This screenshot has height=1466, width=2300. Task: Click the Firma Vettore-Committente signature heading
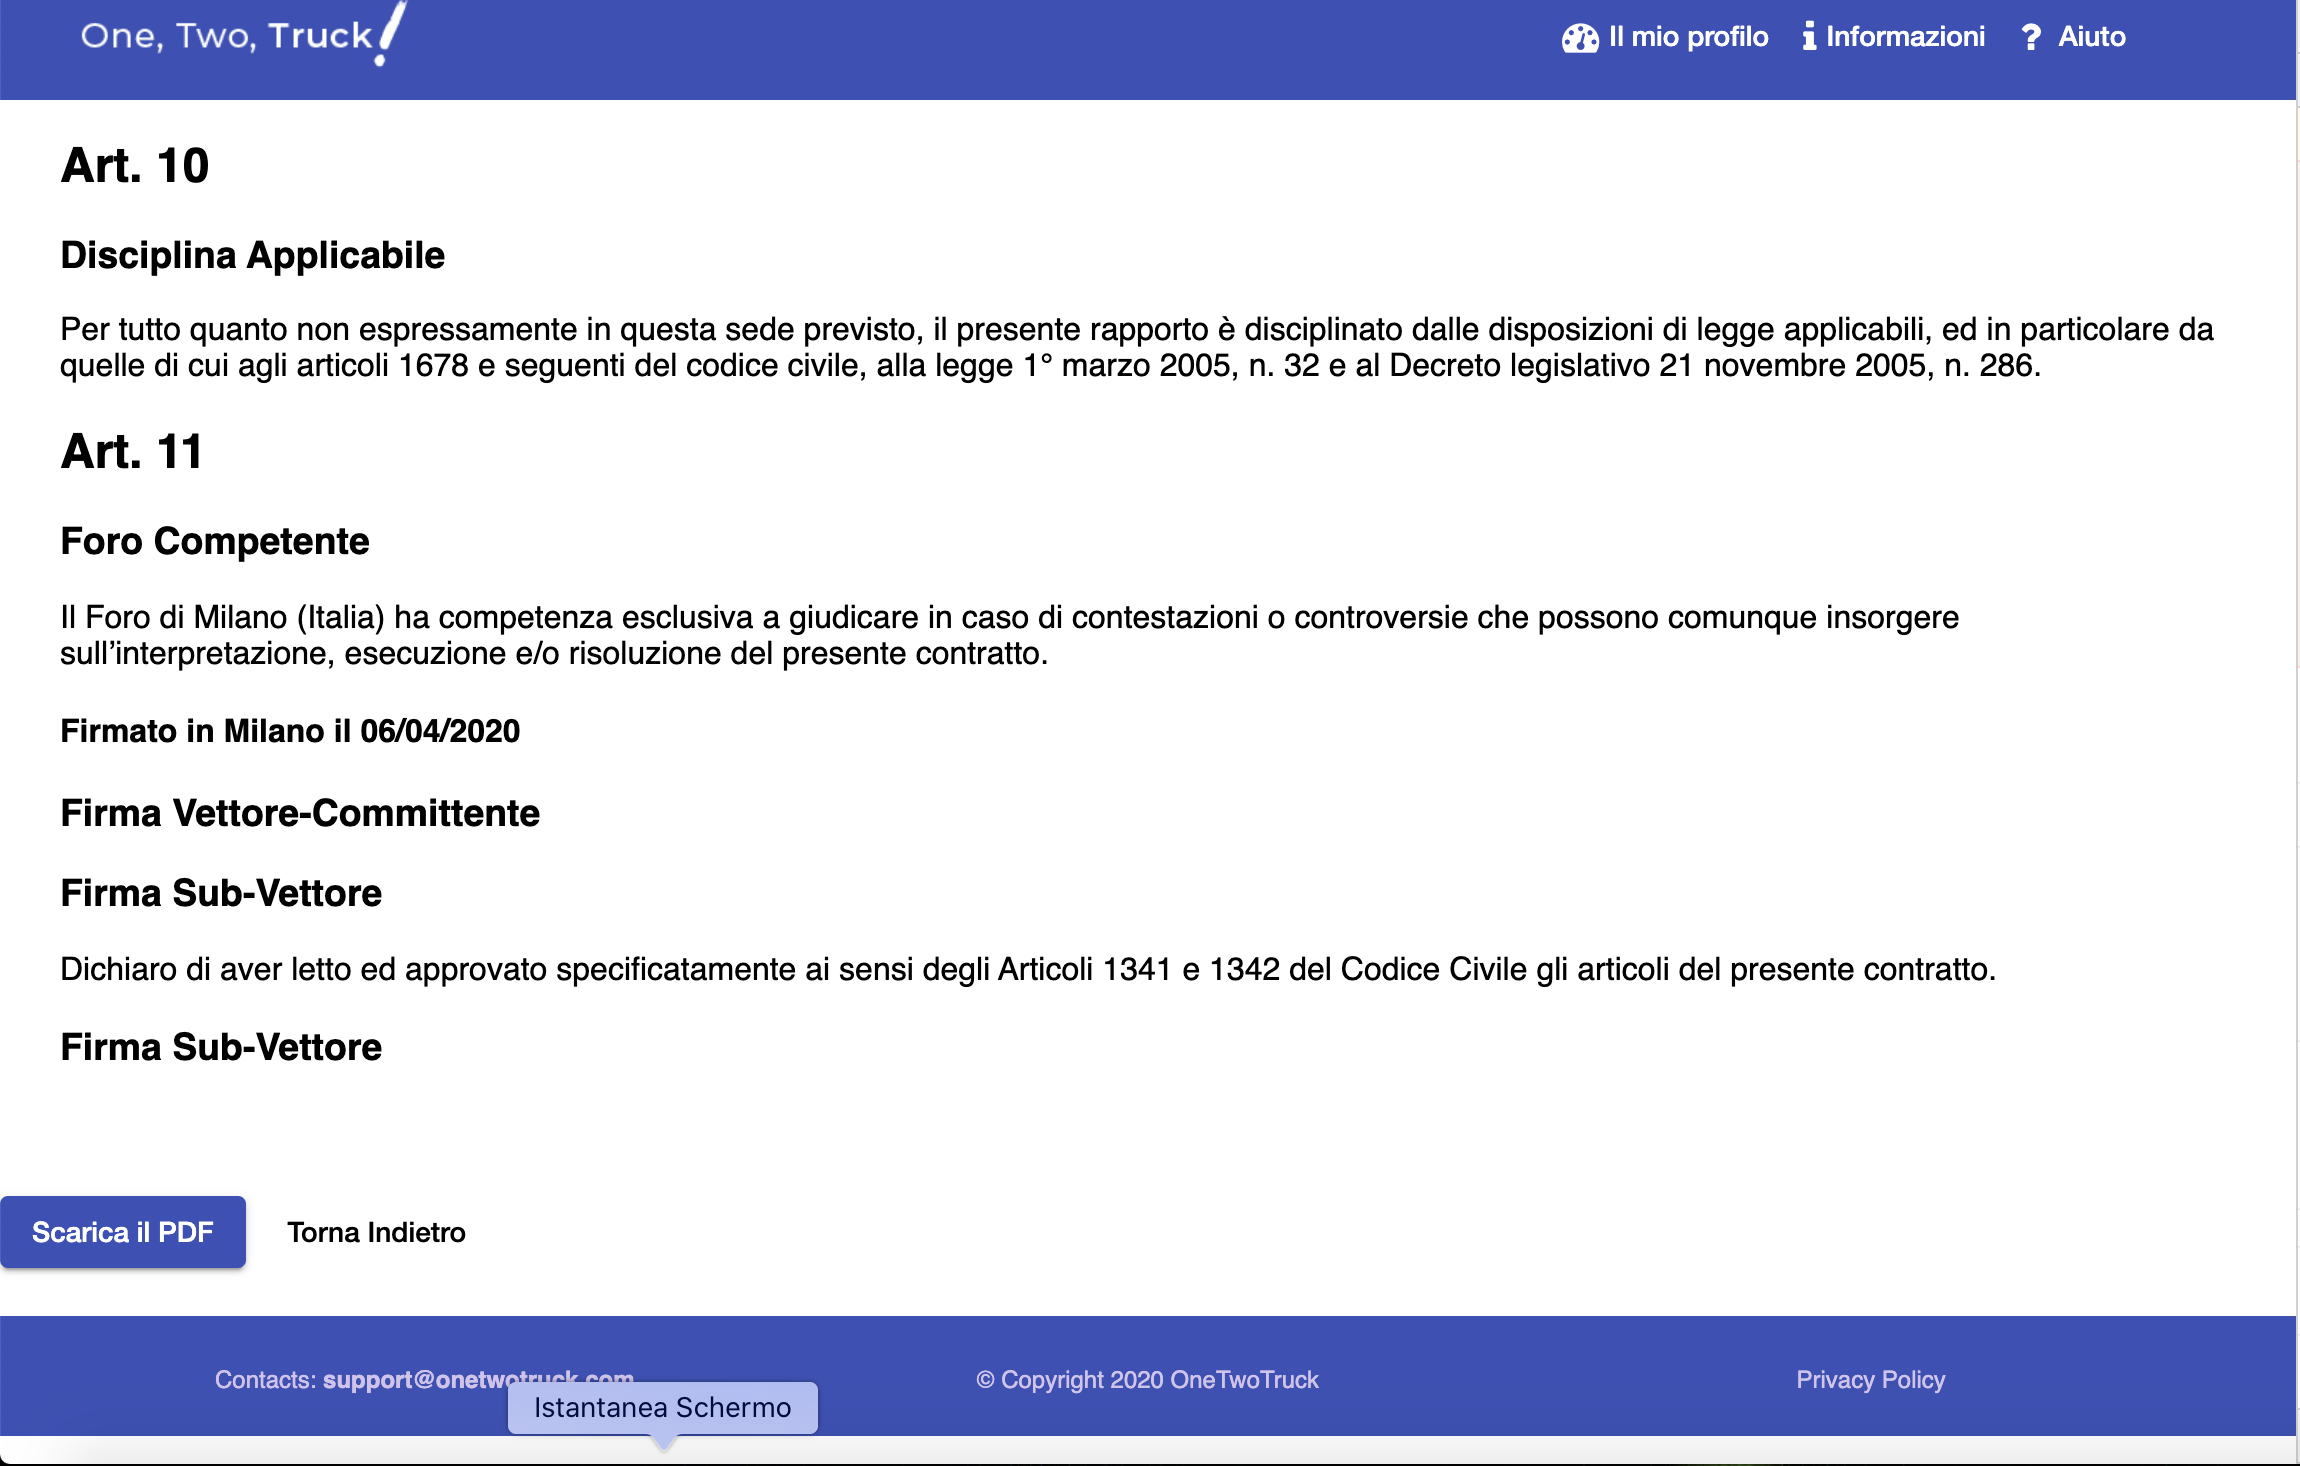pyautogui.click(x=300, y=814)
